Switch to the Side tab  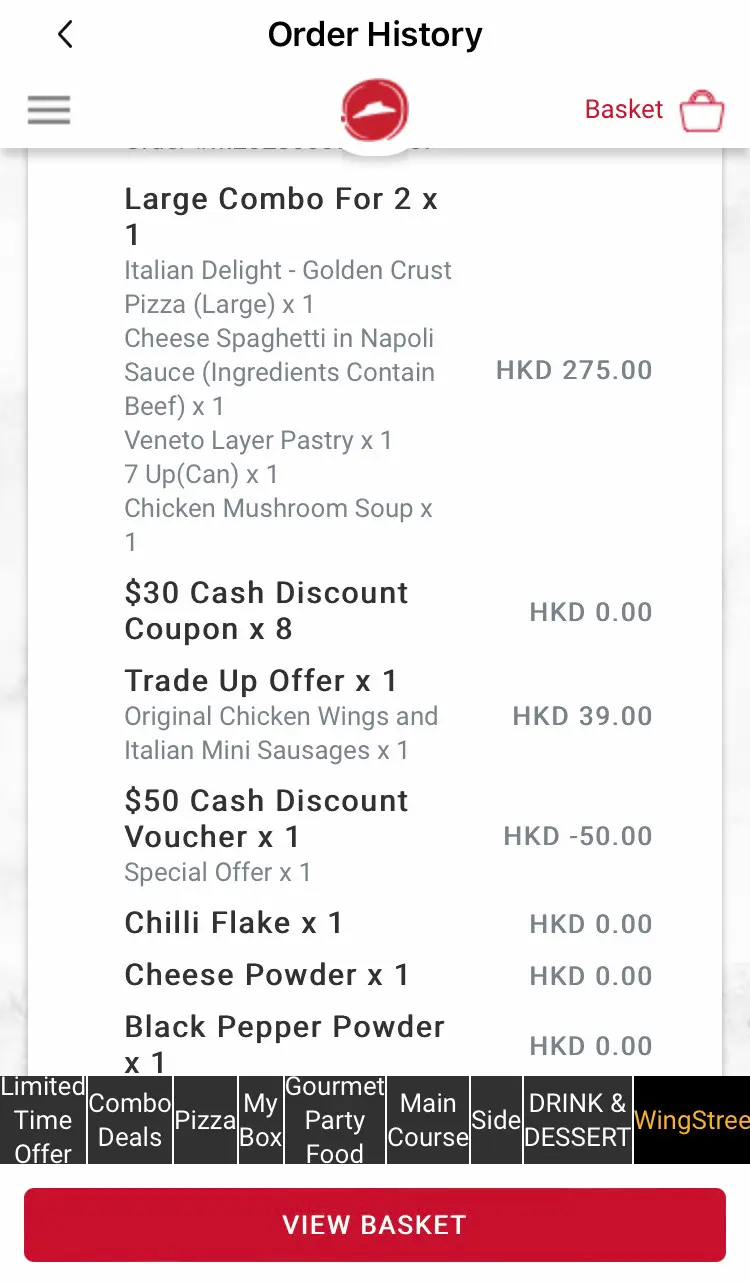[496, 1120]
